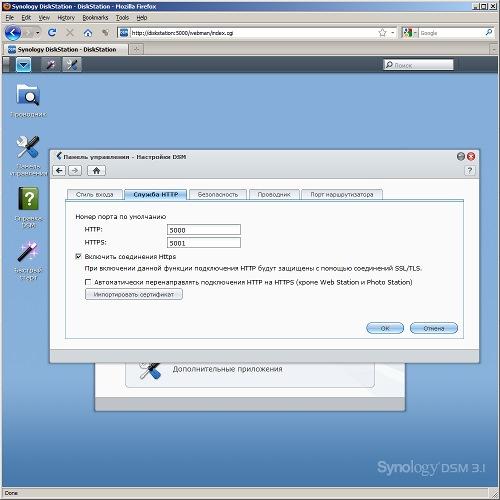The image size is (500, 500).
Task: Close the DSM settings dialog with red X
Action: (471, 156)
